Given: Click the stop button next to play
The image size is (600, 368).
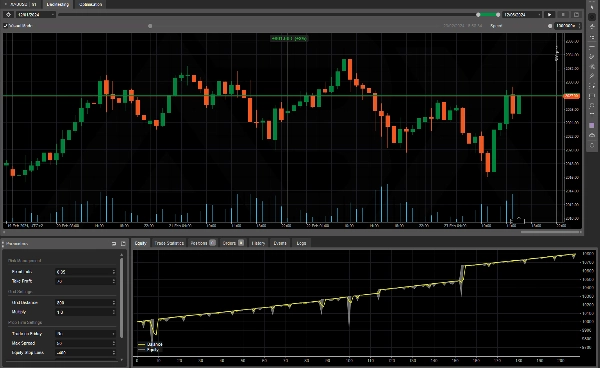Looking at the screenshot, I should [563, 15].
